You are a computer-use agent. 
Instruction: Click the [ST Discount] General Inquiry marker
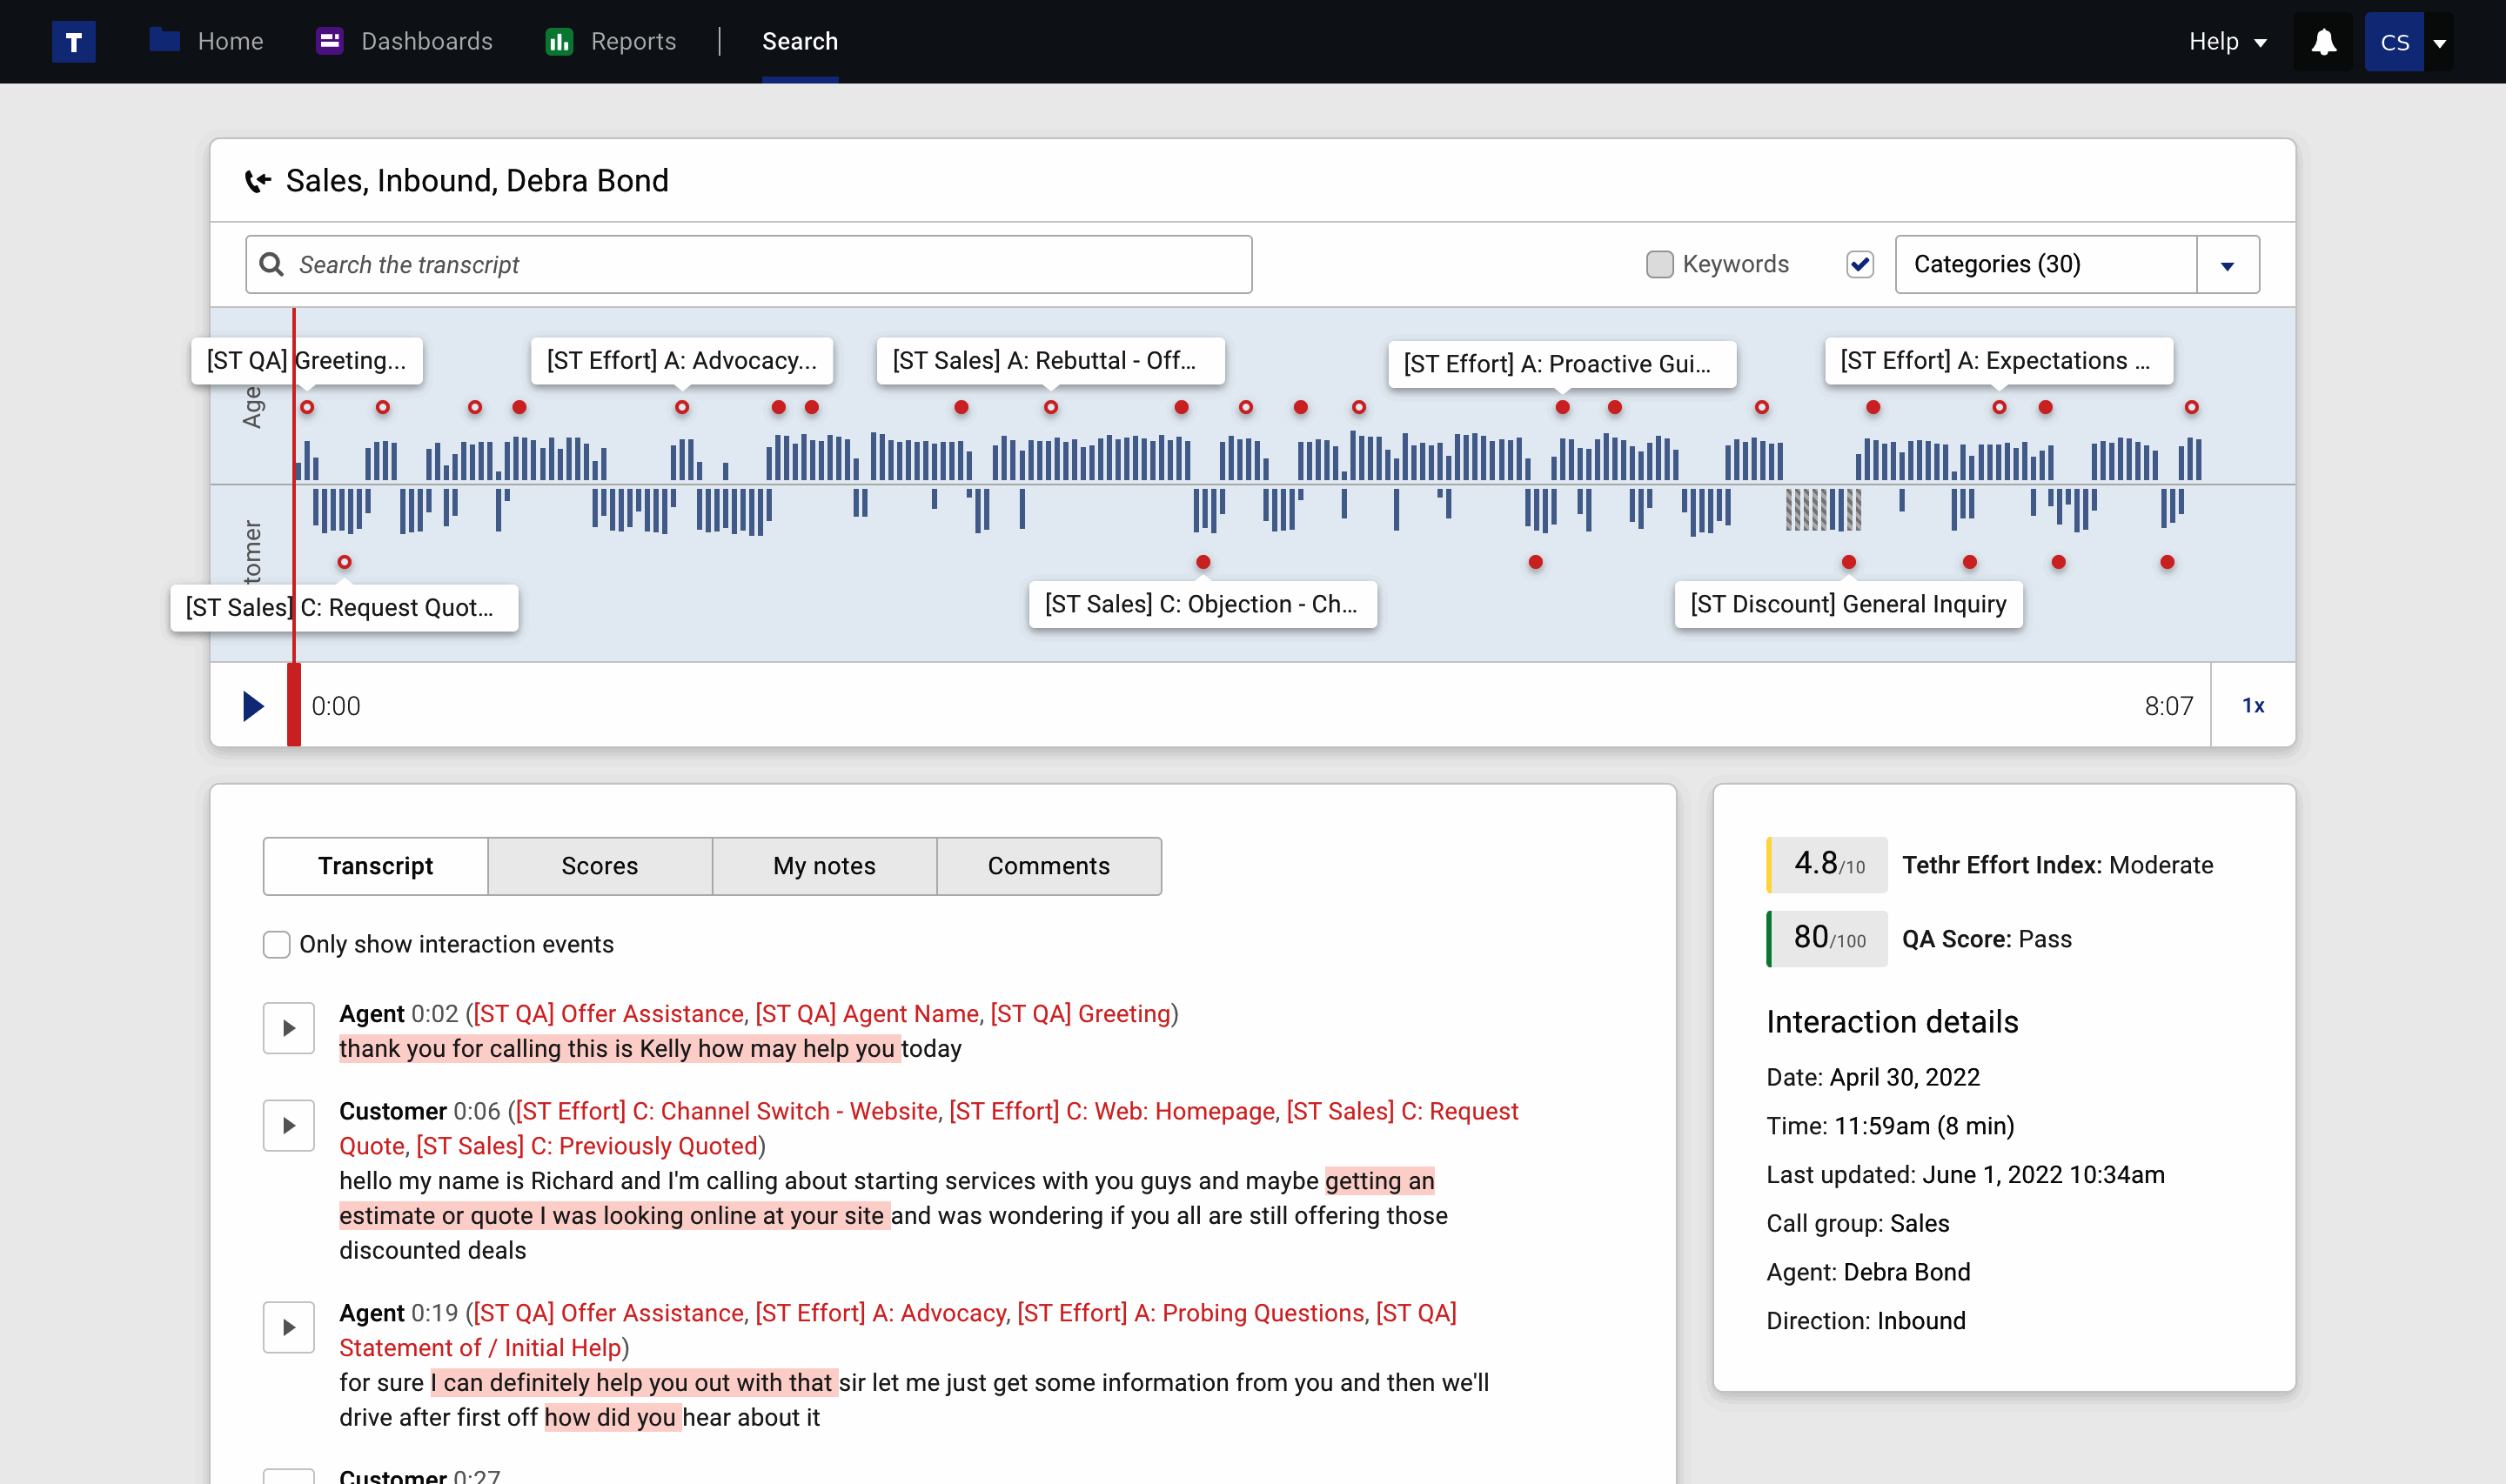pos(1846,604)
